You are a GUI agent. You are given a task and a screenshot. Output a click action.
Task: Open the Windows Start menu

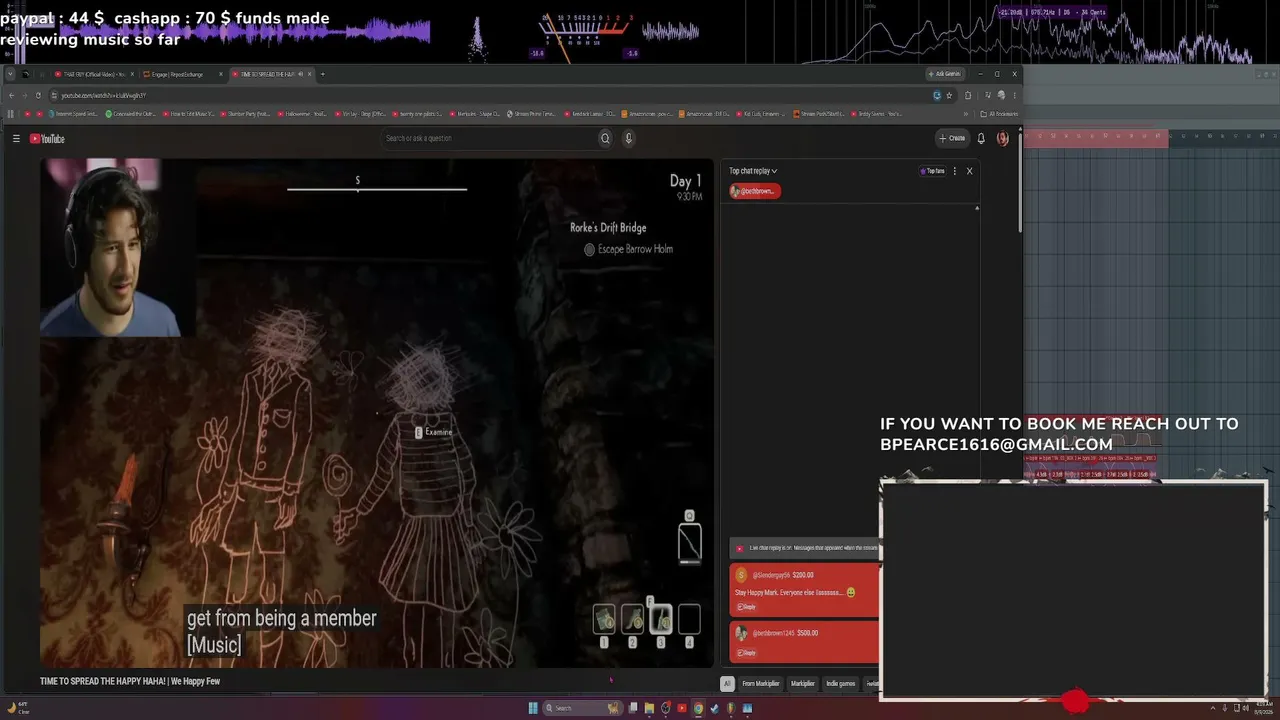point(533,708)
